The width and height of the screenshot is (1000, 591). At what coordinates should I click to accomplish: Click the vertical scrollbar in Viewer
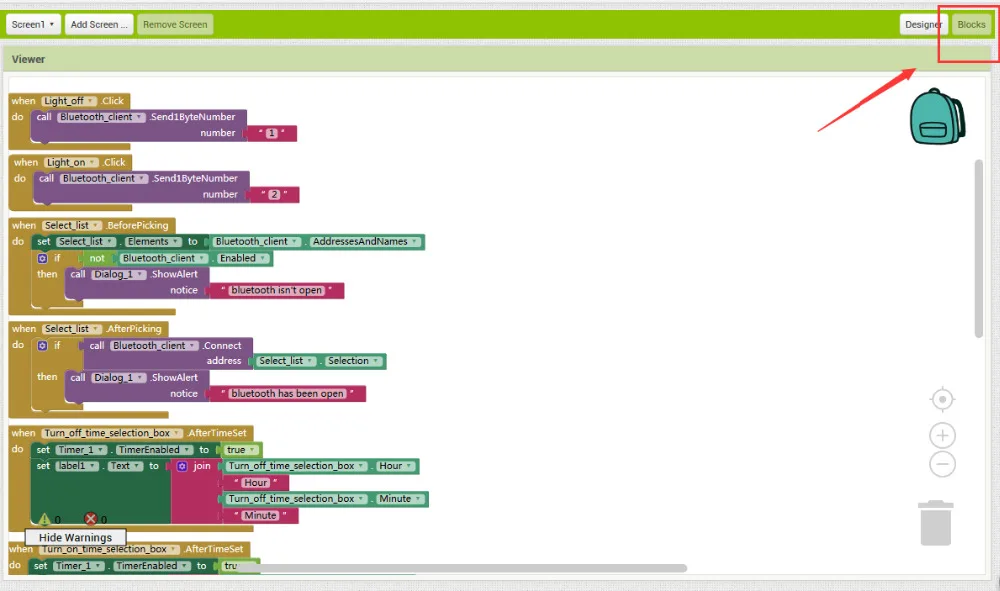click(x=978, y=249)
